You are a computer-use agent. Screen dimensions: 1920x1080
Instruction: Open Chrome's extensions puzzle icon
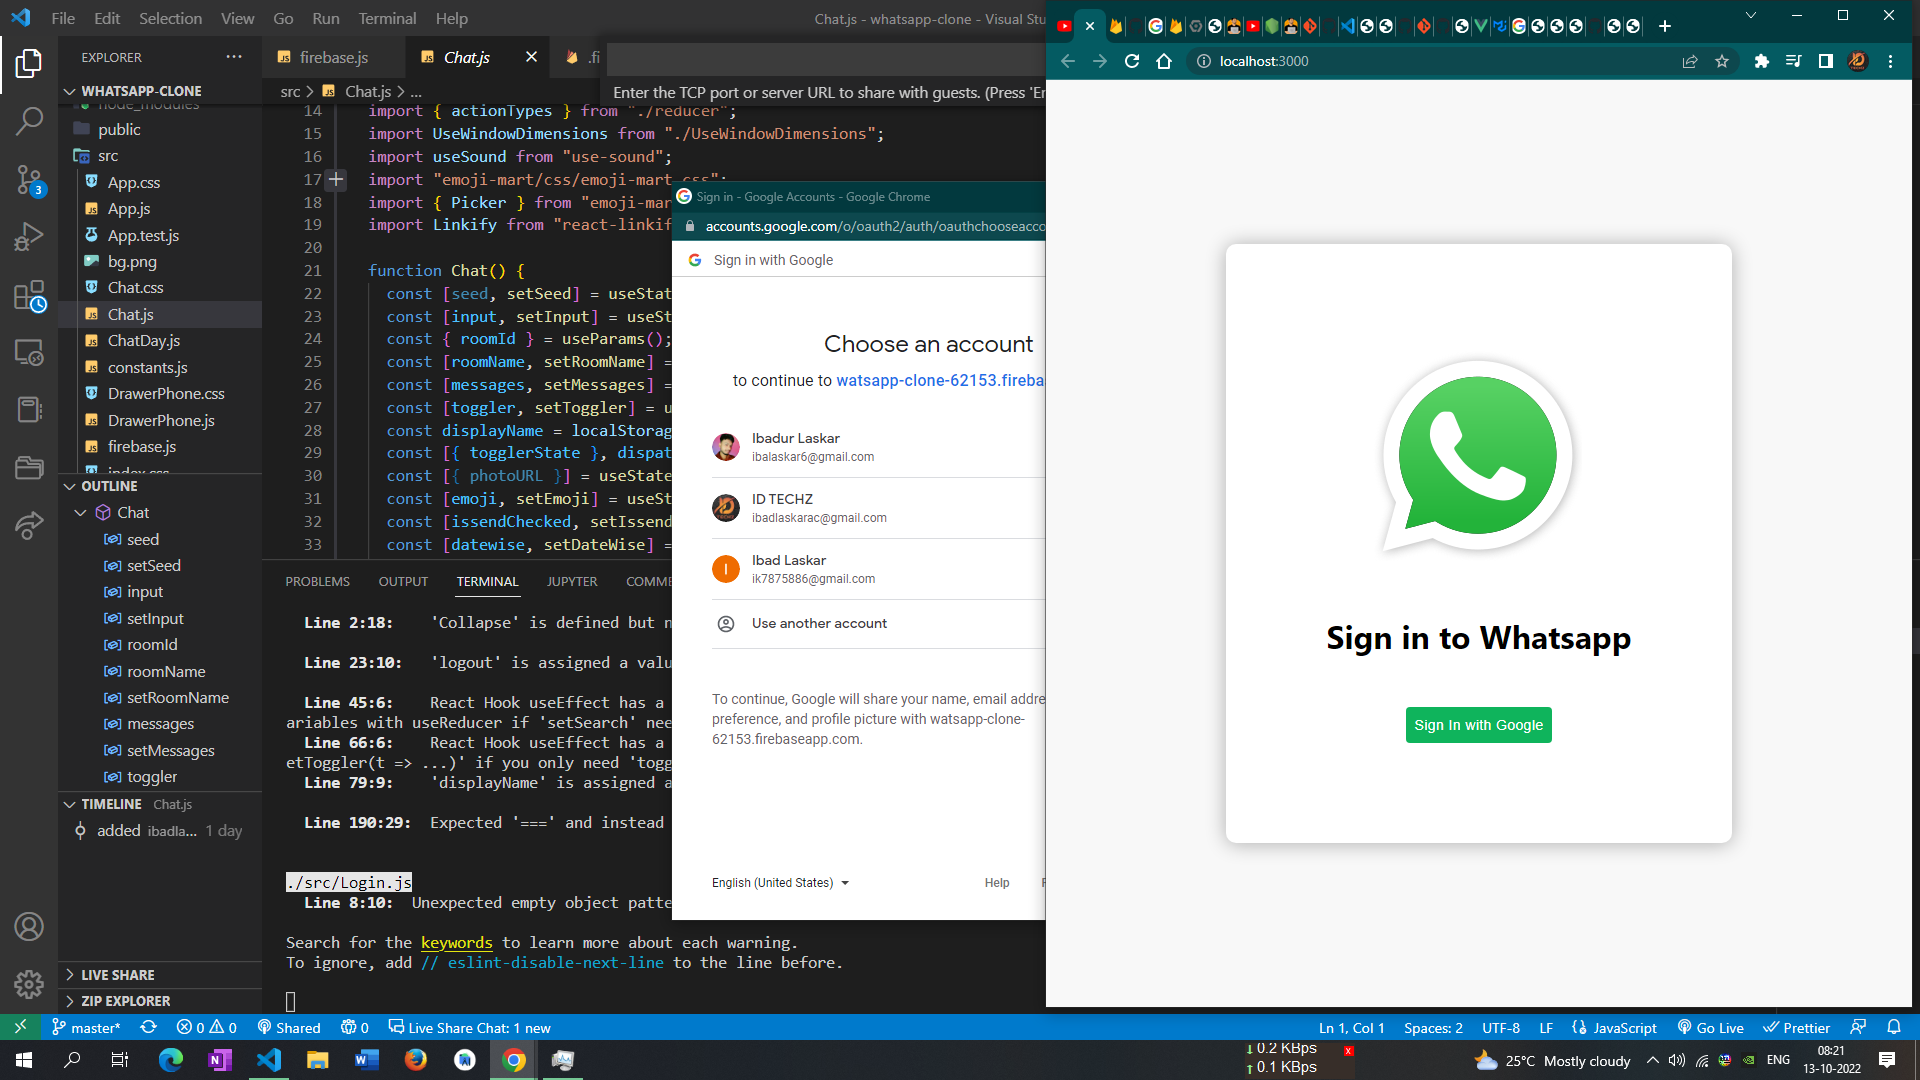coord(1761,61)
